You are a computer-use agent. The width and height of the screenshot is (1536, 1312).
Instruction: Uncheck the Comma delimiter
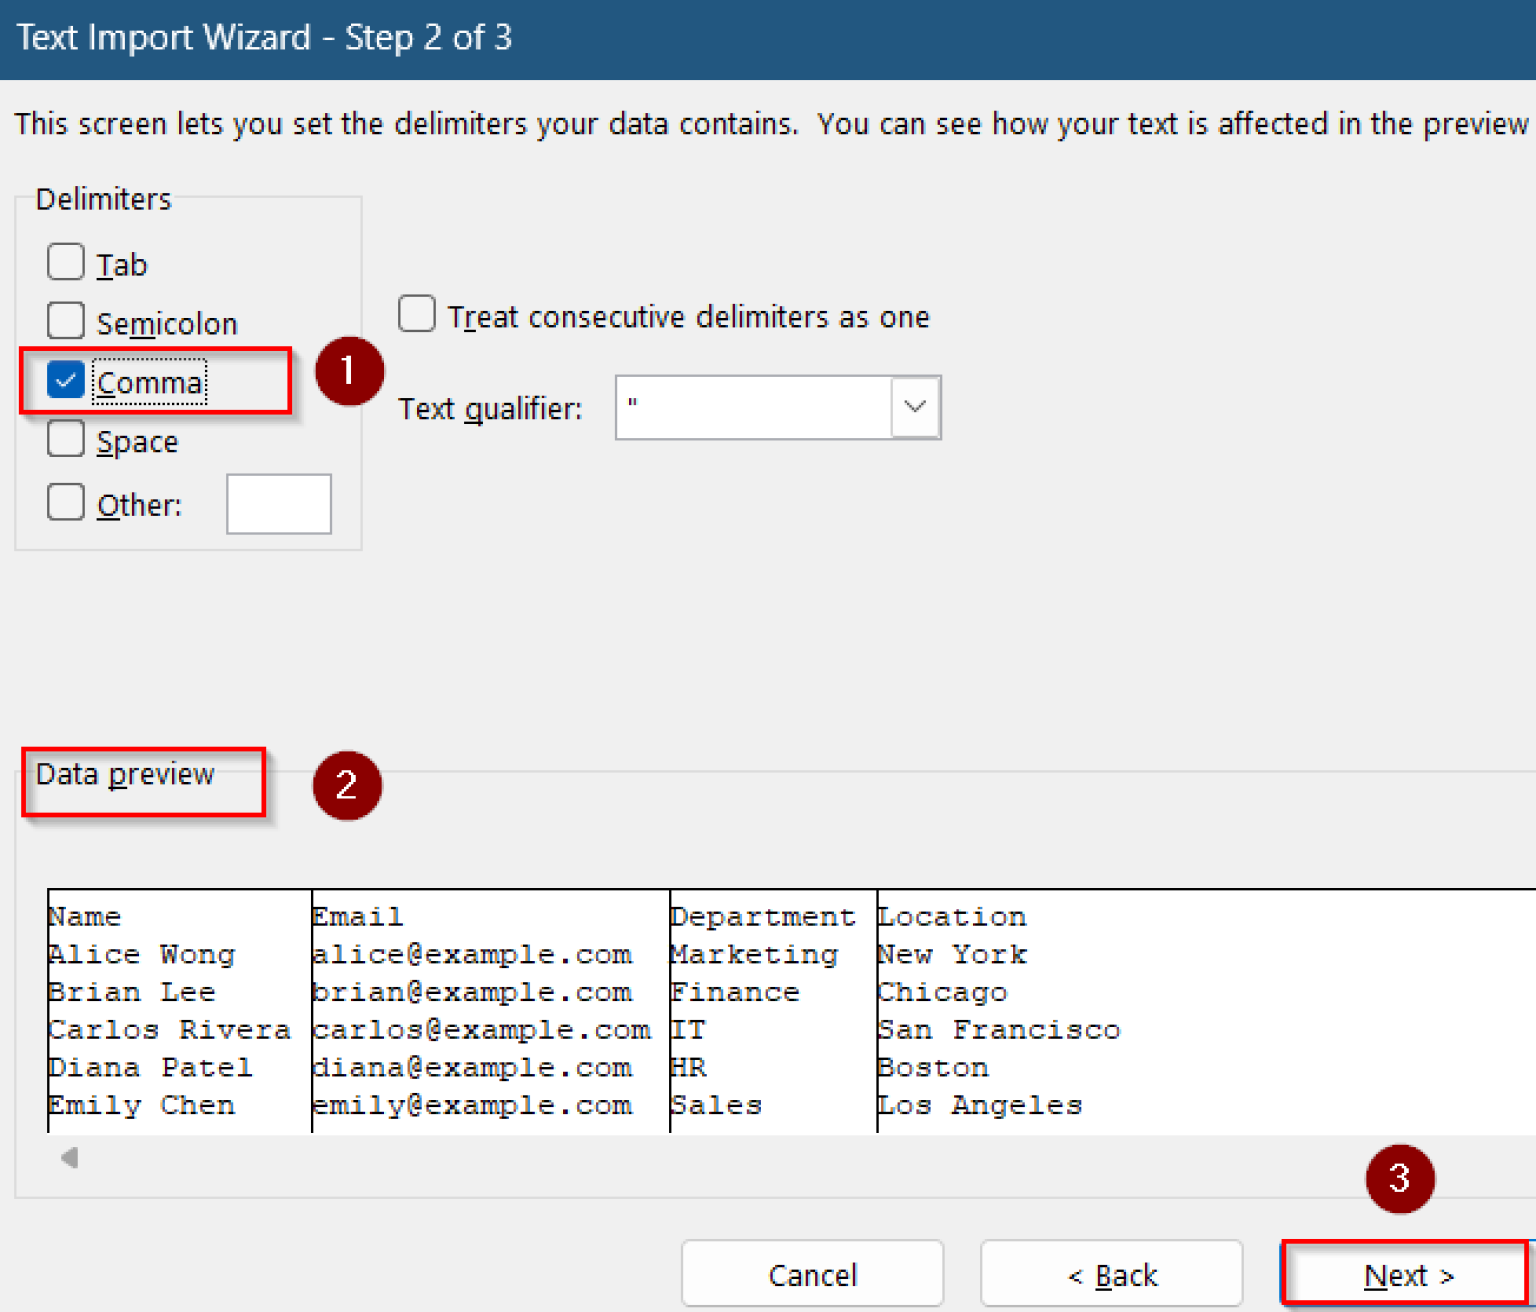tap(65, 380)
